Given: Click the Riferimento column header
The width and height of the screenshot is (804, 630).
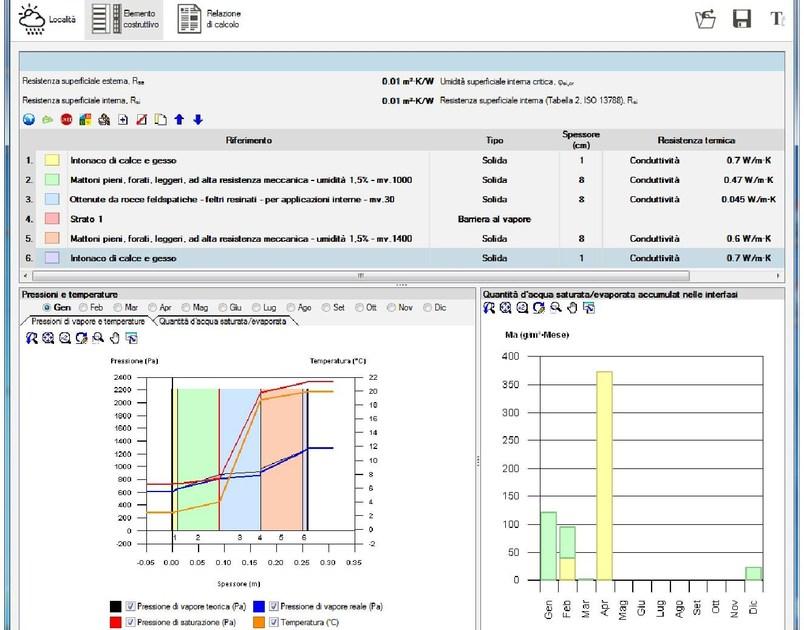Looking at the screenshot, I should 249,140.
